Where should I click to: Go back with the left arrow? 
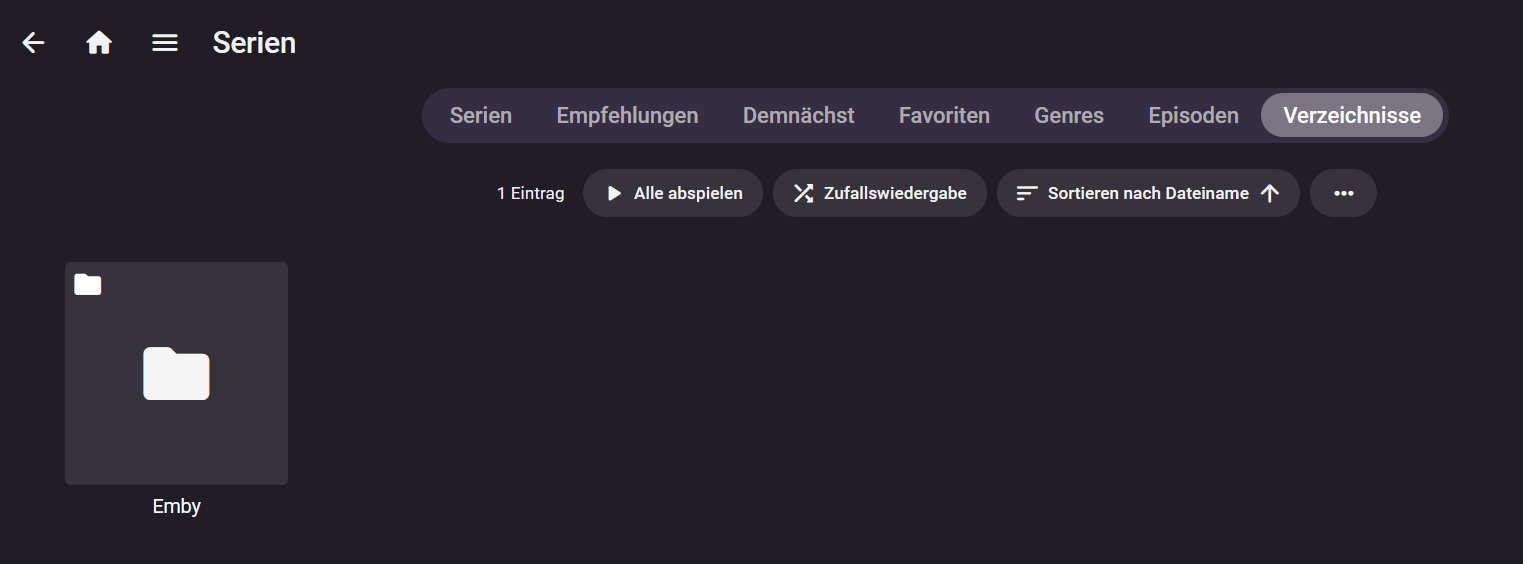click(34, 43)
